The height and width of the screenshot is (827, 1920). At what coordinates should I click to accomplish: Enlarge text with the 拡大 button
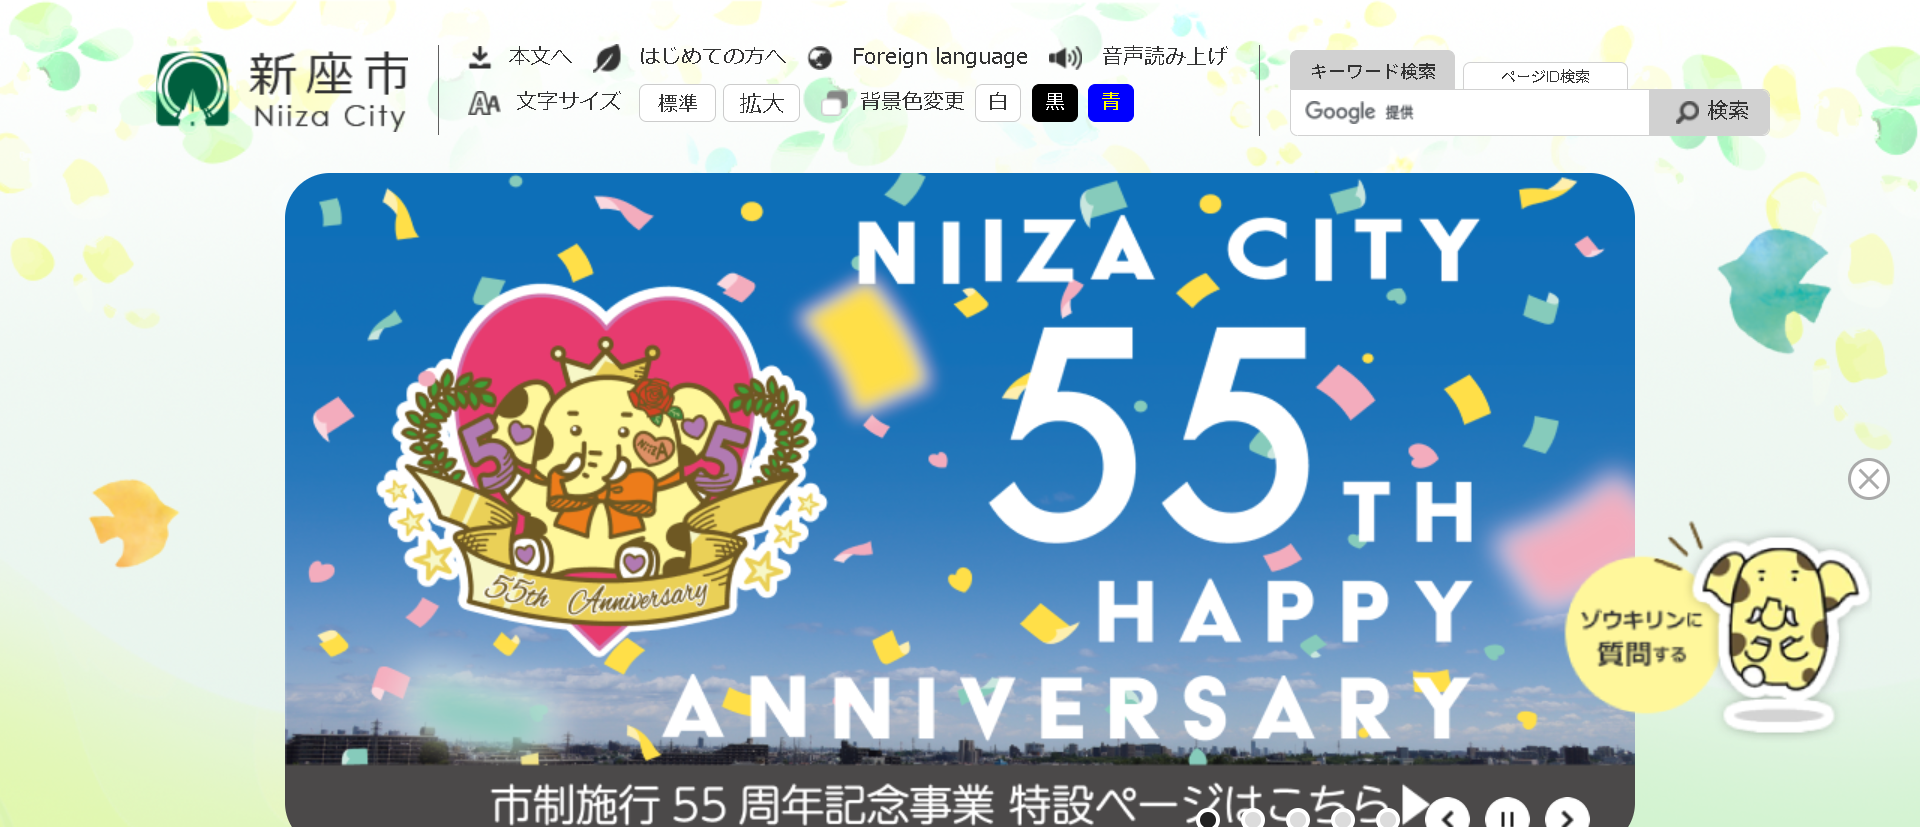(x=761, y=103)
